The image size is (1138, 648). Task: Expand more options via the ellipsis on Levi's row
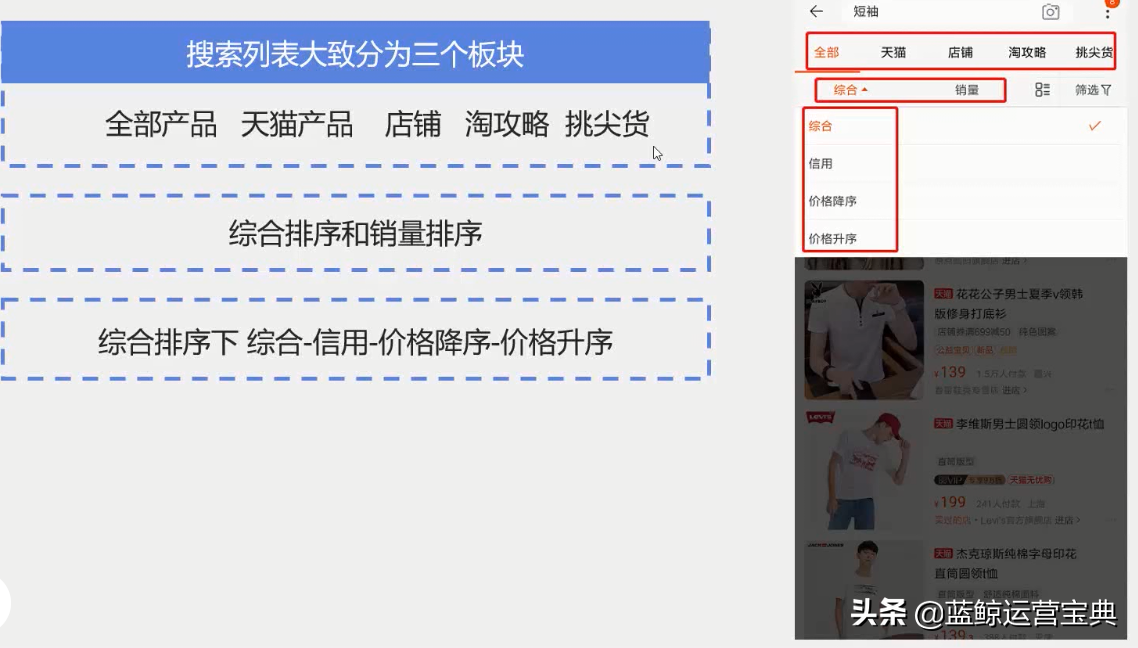pyautogui.click(x=1113, y=518)
